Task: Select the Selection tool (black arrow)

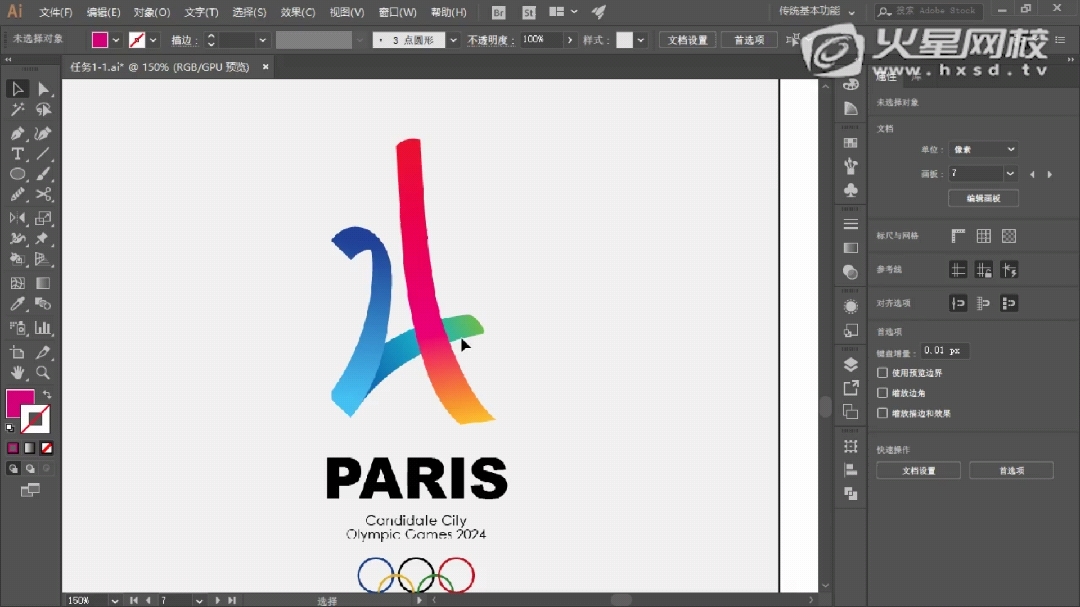Action: [17, 89]
